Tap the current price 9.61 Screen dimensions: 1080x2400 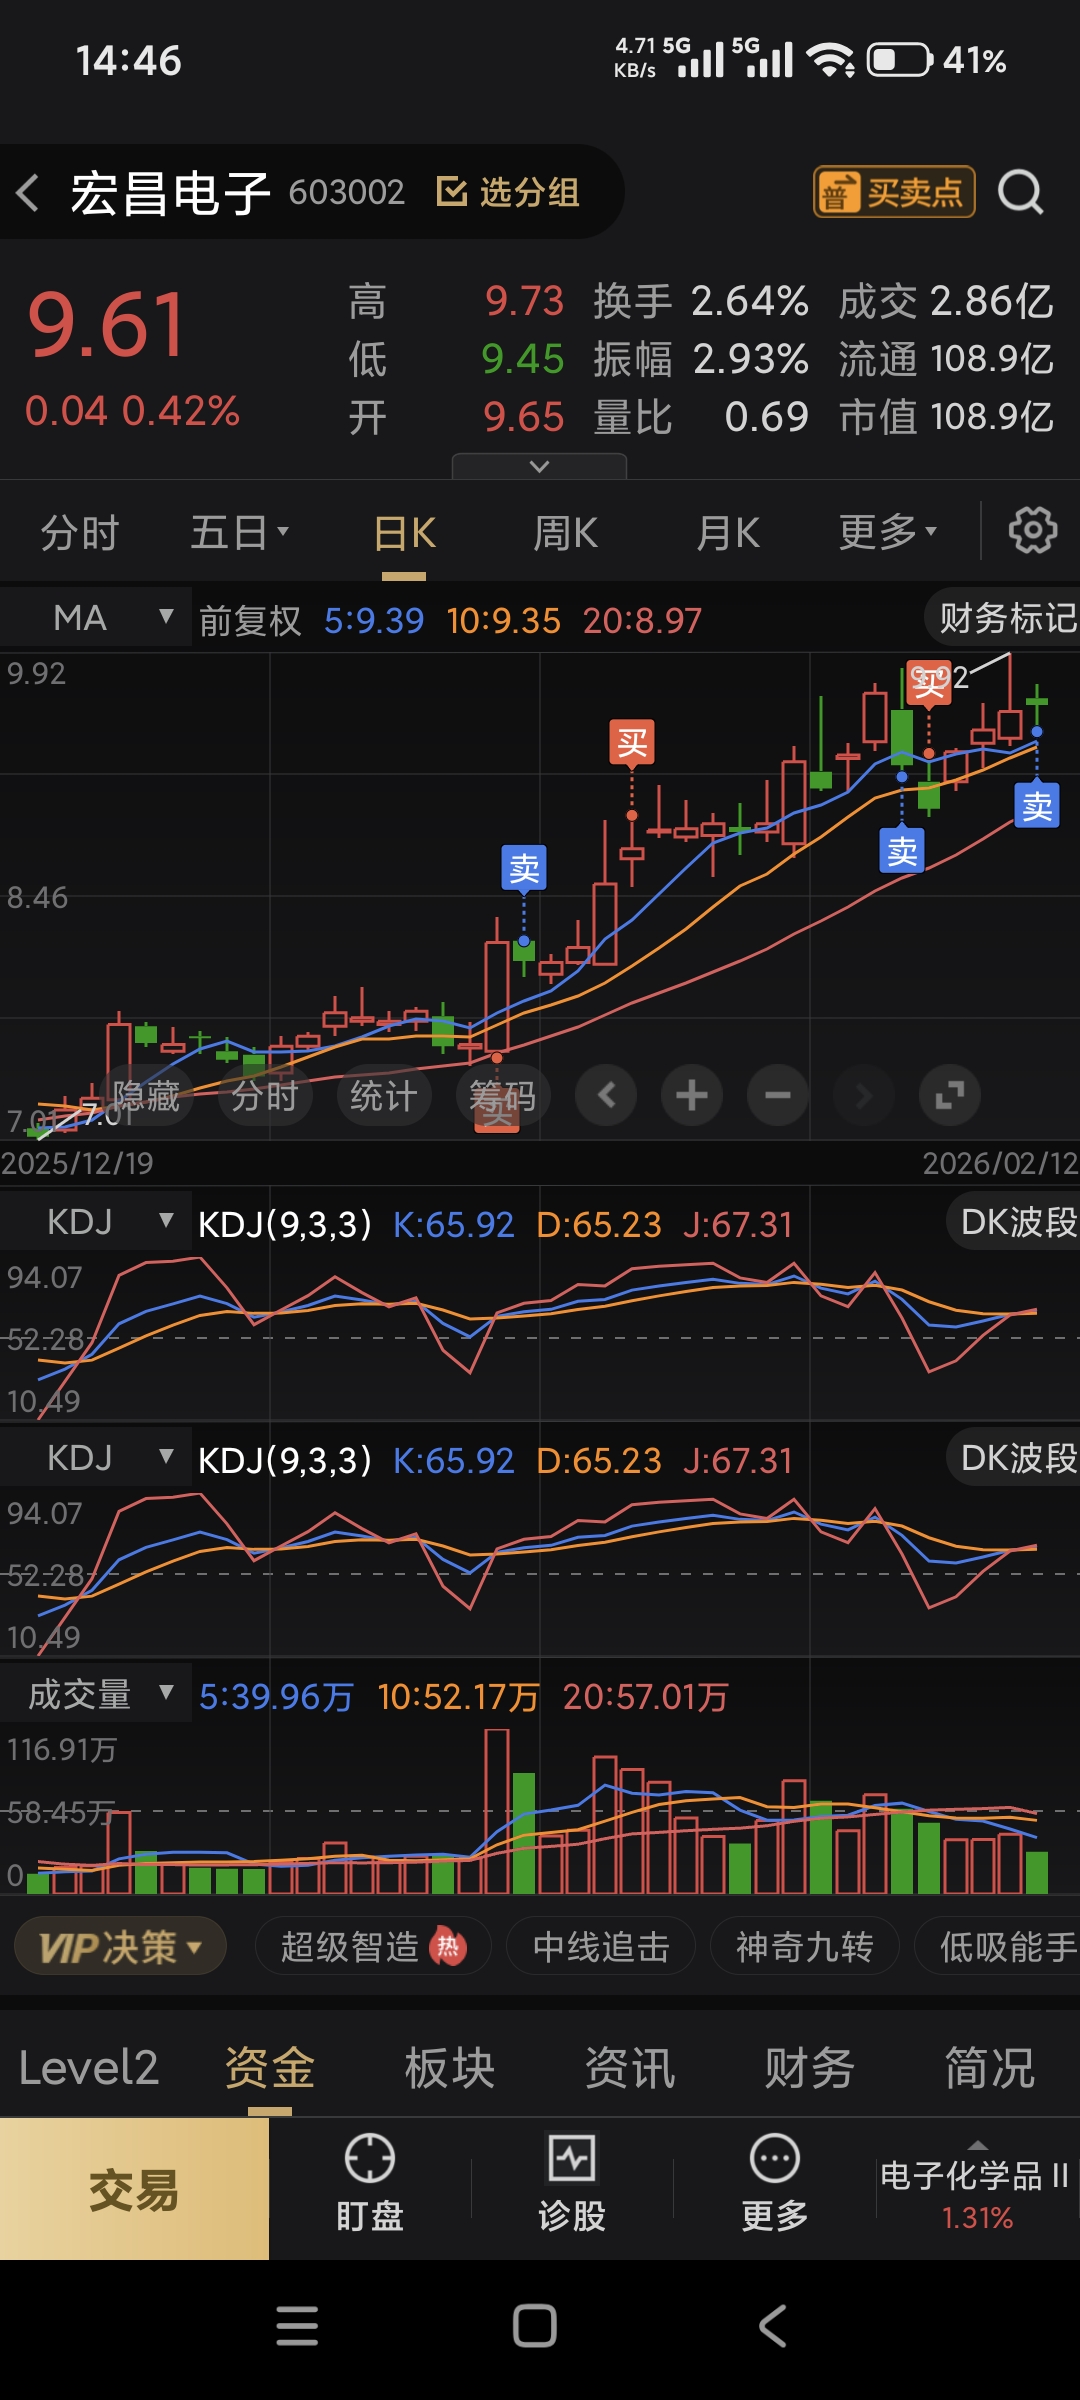[x=107, y=324]
